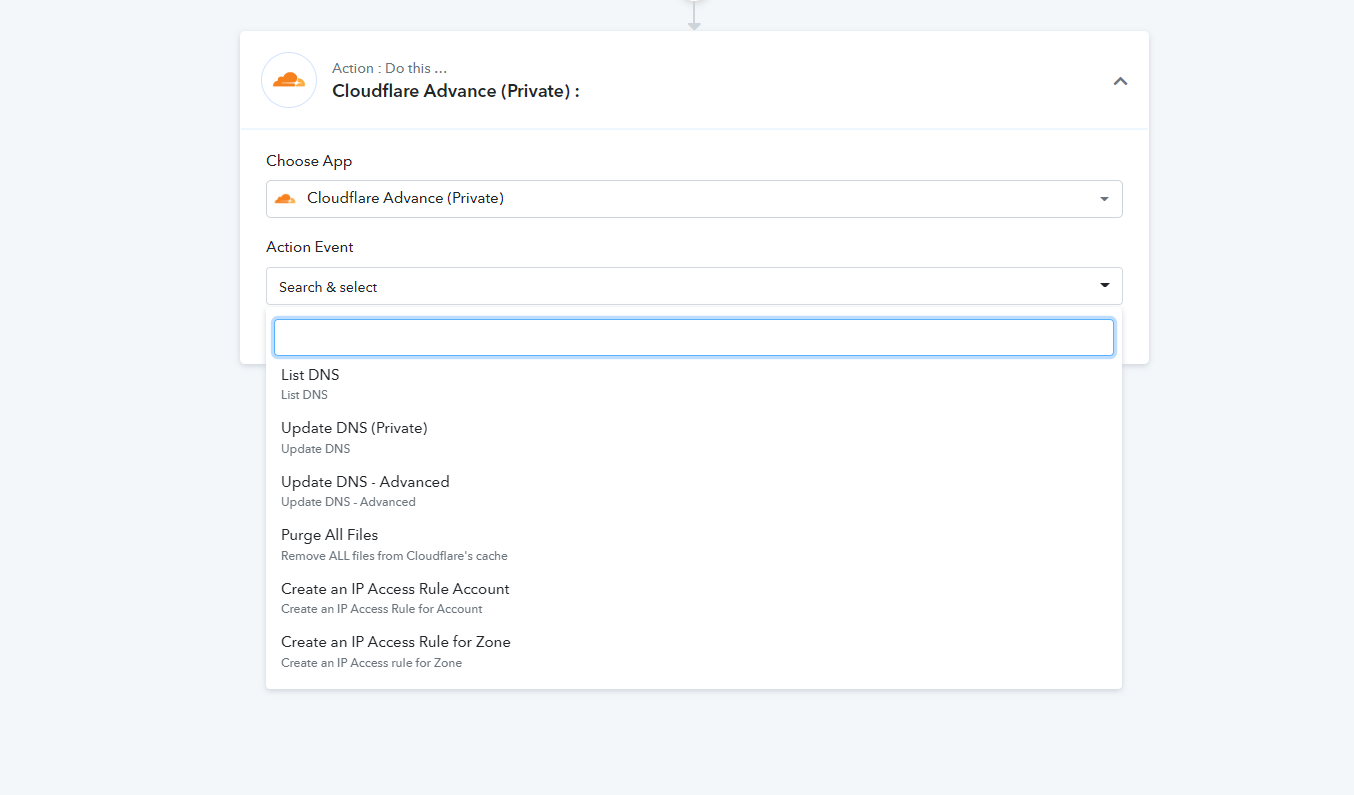The image size is (1354, 795).
Task: Choose Update DNS (Private) option
Action: coord(694,437)
